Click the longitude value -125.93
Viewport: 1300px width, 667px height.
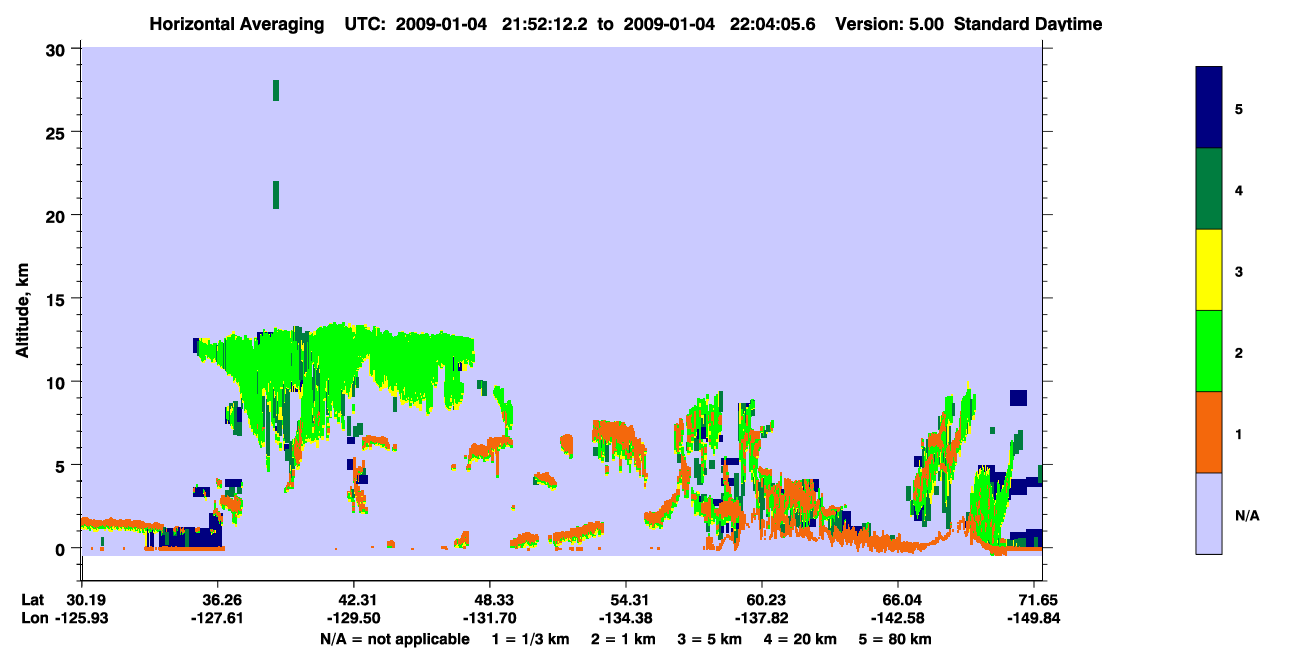point(82,619)
